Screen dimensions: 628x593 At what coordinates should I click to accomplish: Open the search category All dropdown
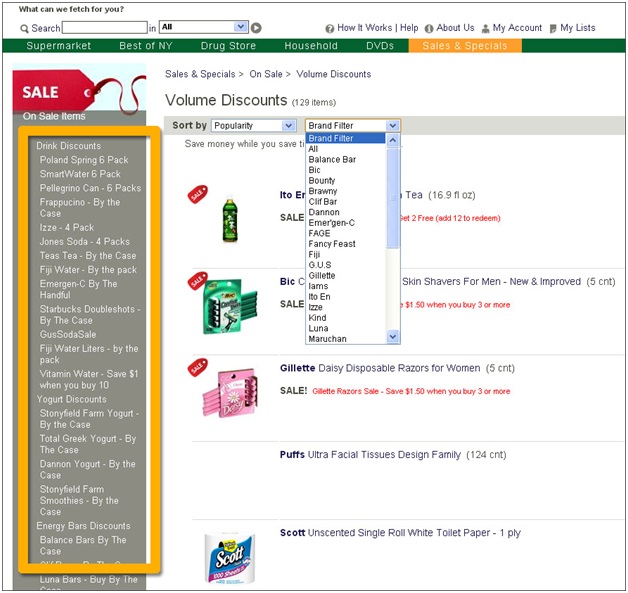(x=203, y=27)
